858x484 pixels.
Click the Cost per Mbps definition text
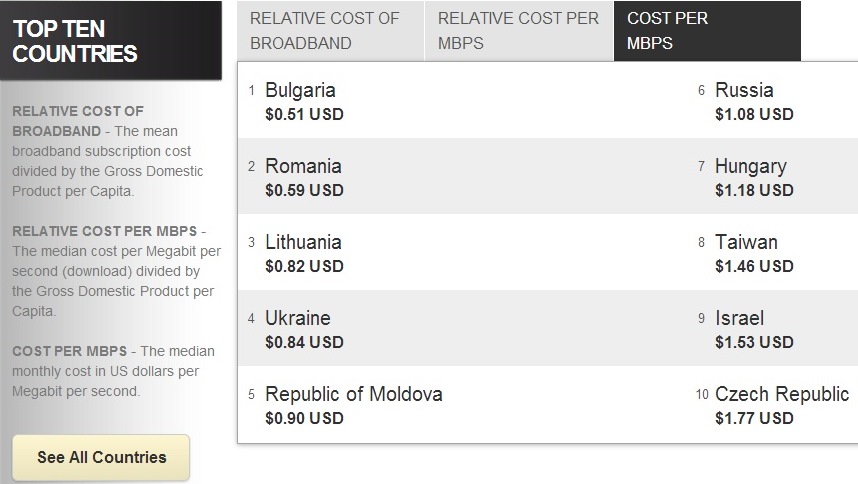coord(112,371)
